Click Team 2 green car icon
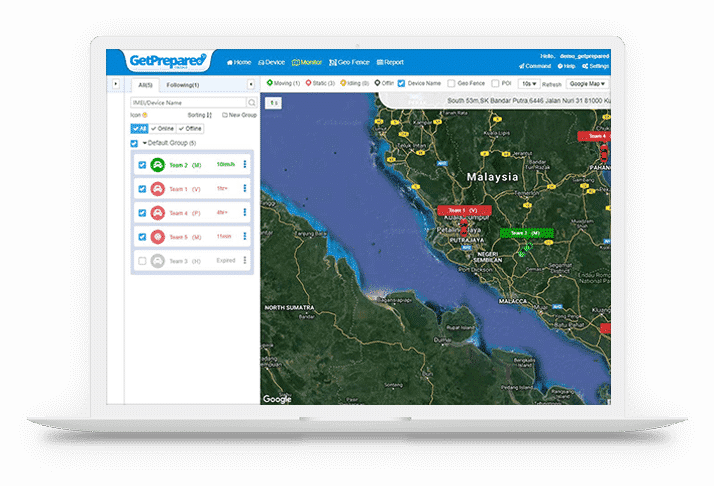Screen dimensions: 714x486 pyautogui.click(x=158, y=164)
